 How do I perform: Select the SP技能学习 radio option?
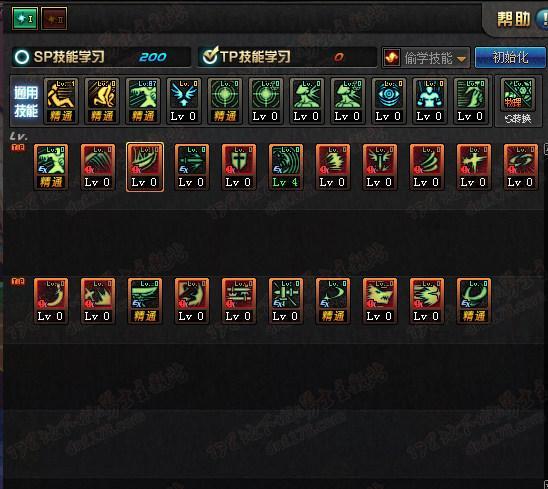[22, 57]
